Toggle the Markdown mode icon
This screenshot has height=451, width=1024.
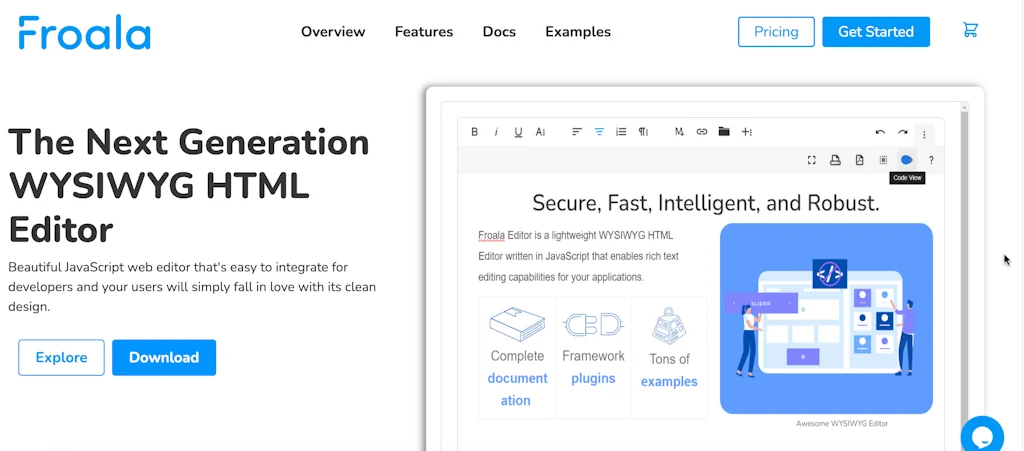pyautogui.click(x=679, y=132)
